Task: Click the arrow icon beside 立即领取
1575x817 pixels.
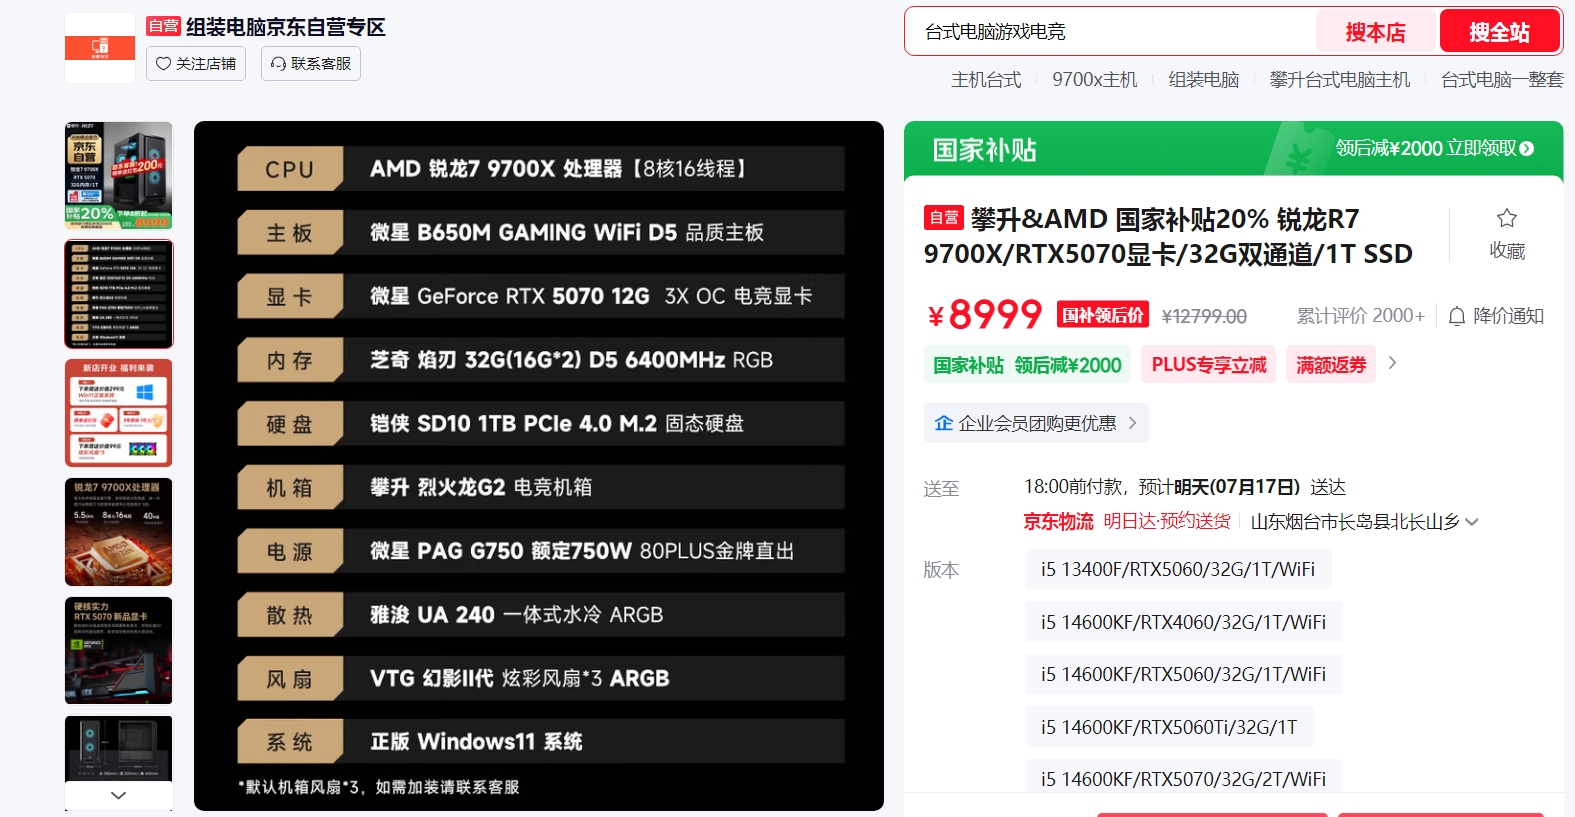Action: (x=1527, y=148)
